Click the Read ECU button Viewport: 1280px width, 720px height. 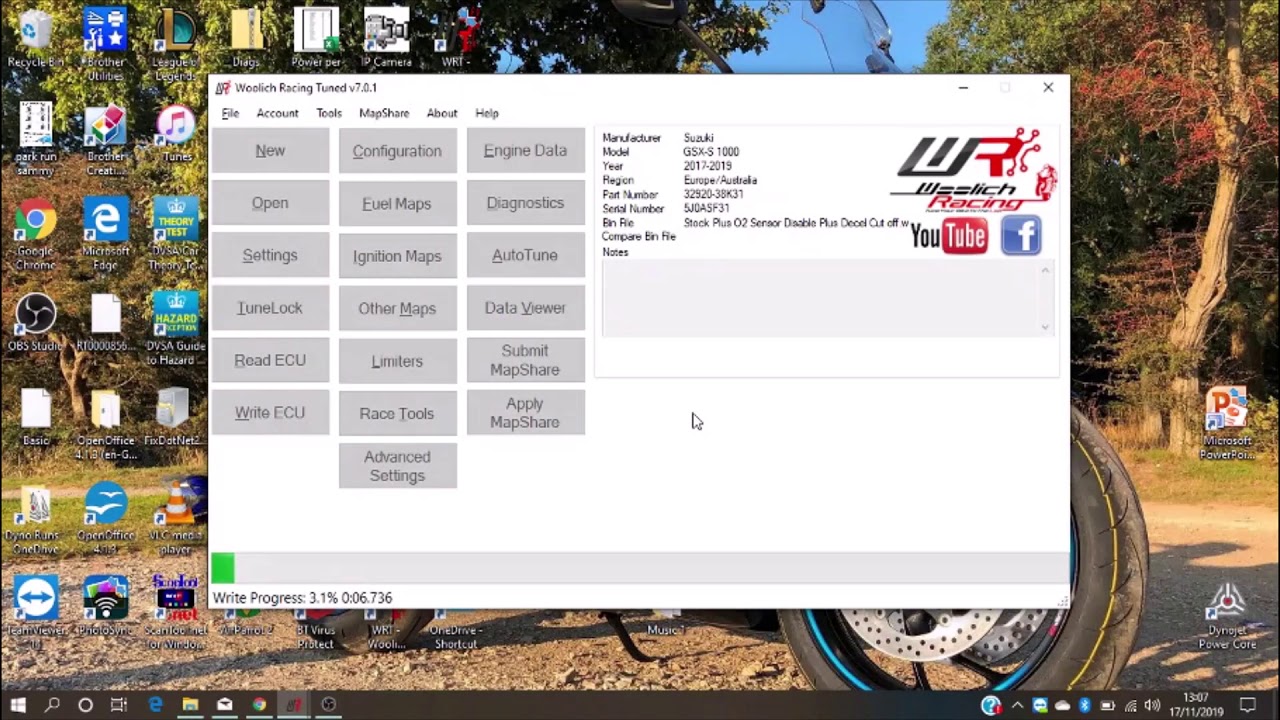pyautogui.click(x=270, y=360)
